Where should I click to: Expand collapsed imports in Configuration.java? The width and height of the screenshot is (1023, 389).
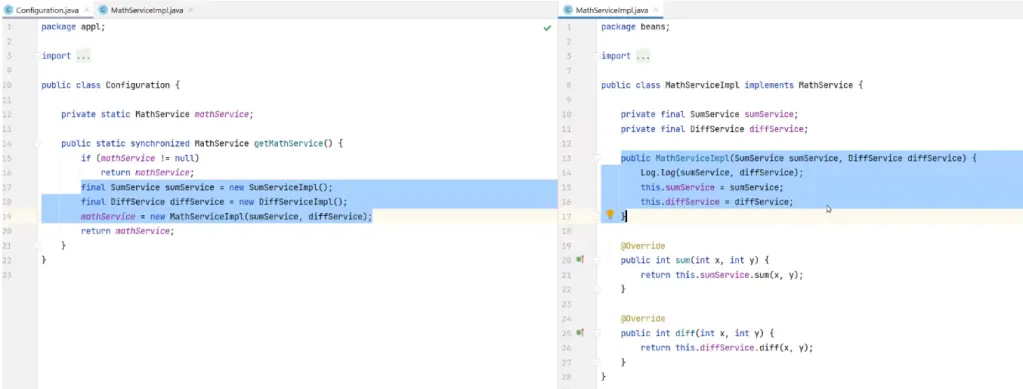pos(38,56)
